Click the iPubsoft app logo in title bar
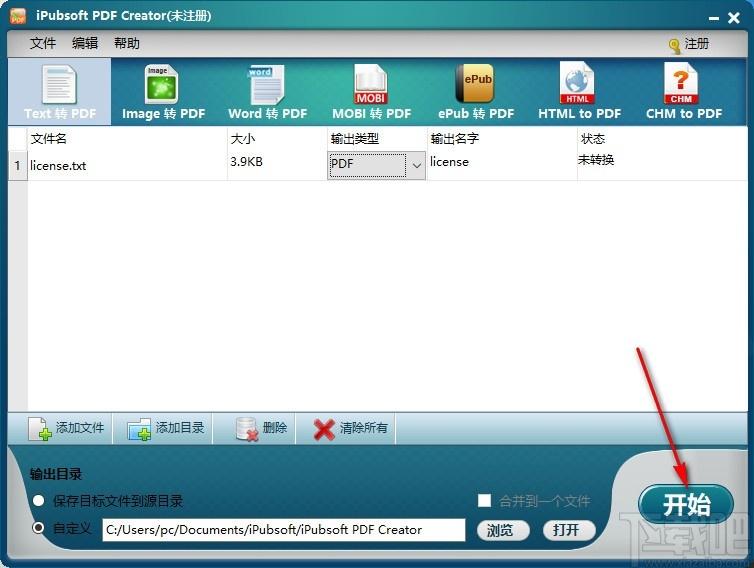Screen dimensions: 754x568 [x=18, y=15]
